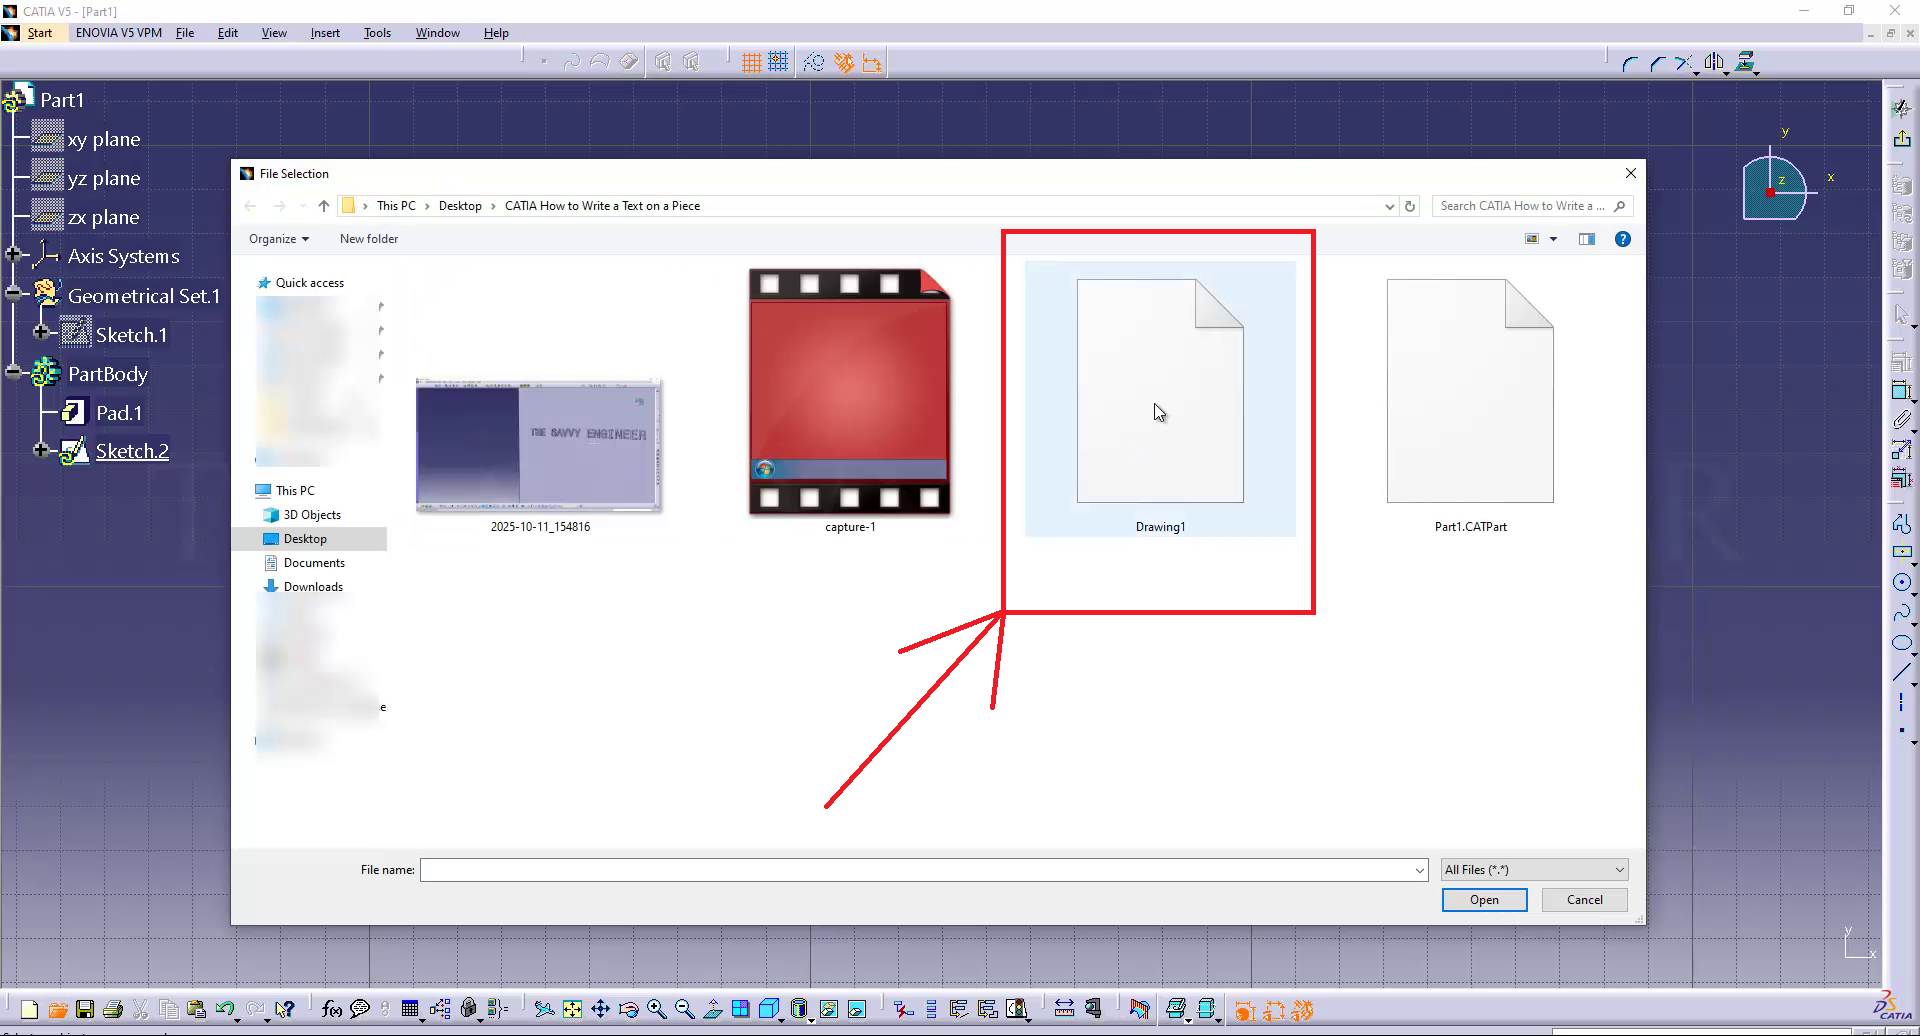The image size is (1920, 1036).
Task: Open the Insert menu
Action: pos(325,33)
